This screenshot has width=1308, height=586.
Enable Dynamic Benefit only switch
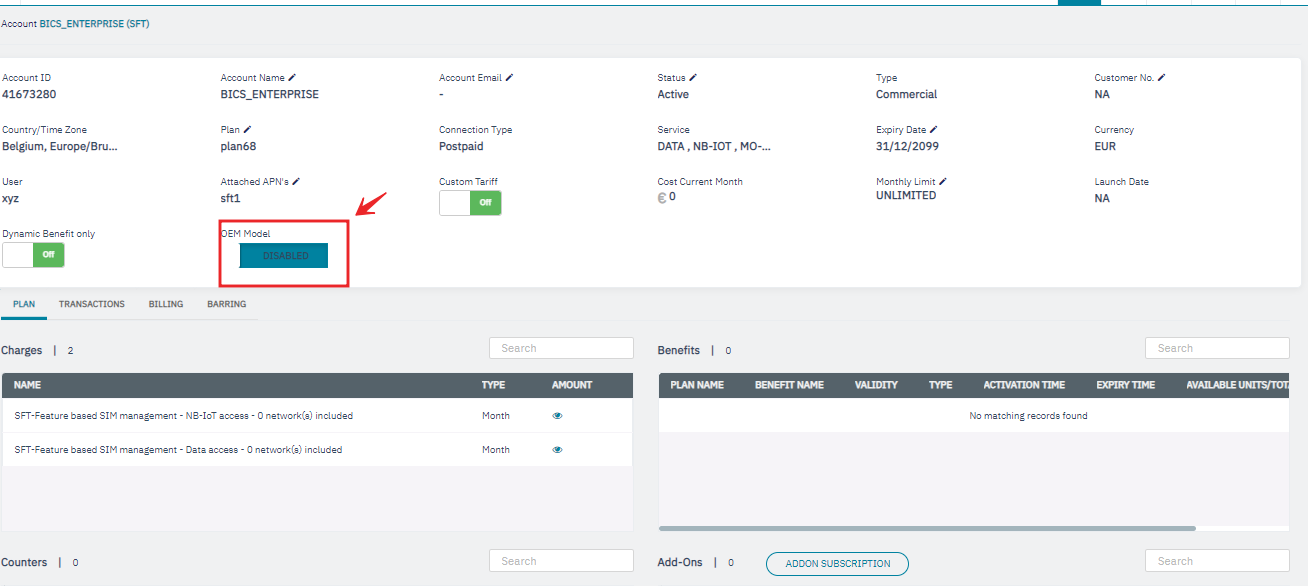tap(33, 255)
